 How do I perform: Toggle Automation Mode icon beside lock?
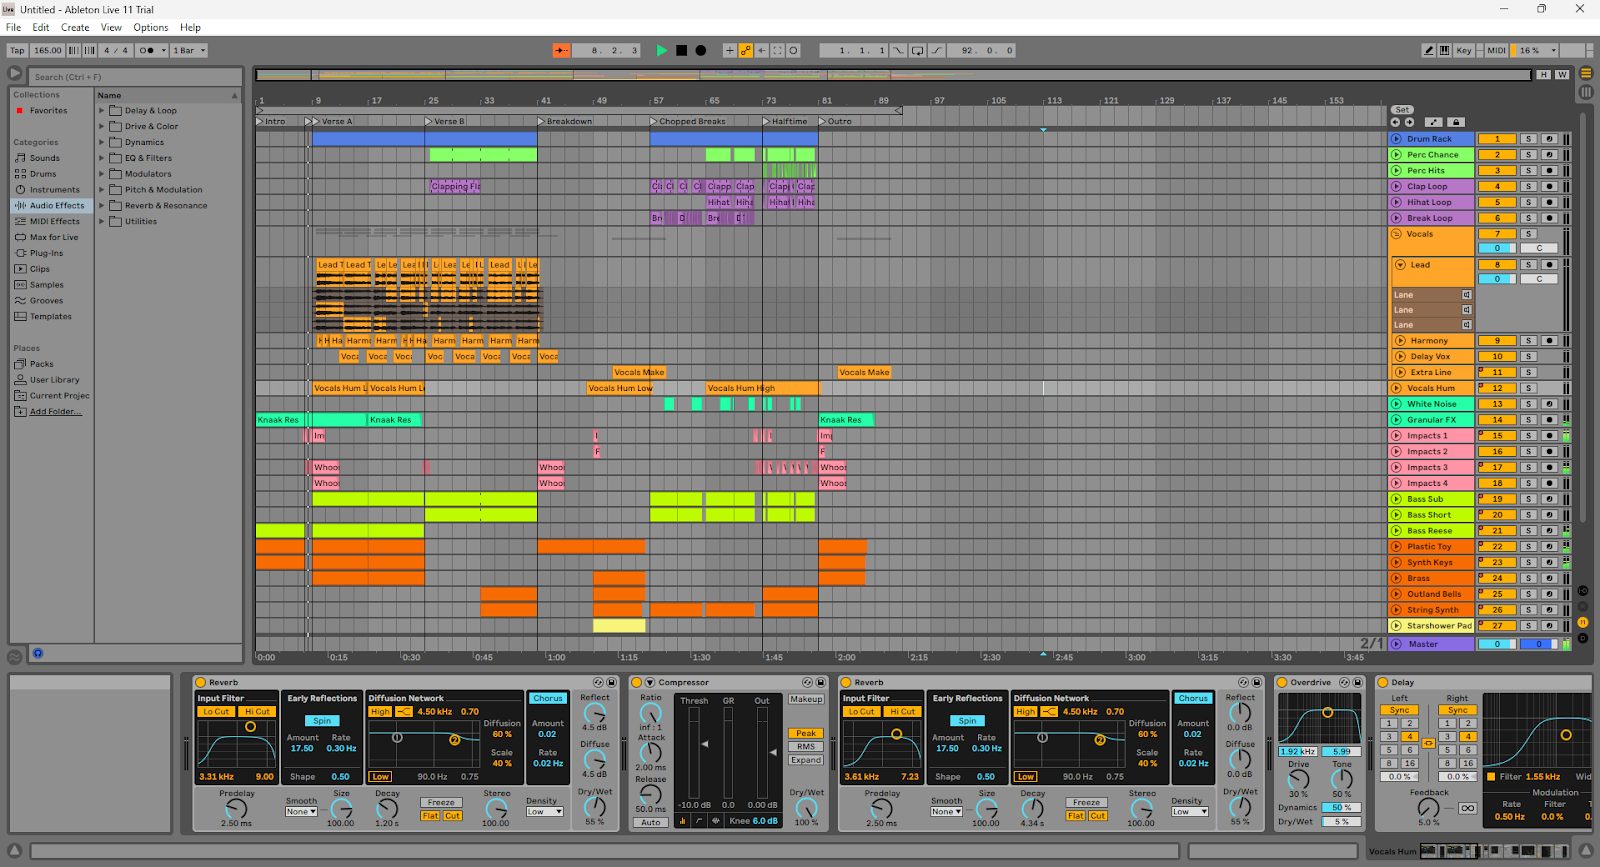tap(1433, 122)
